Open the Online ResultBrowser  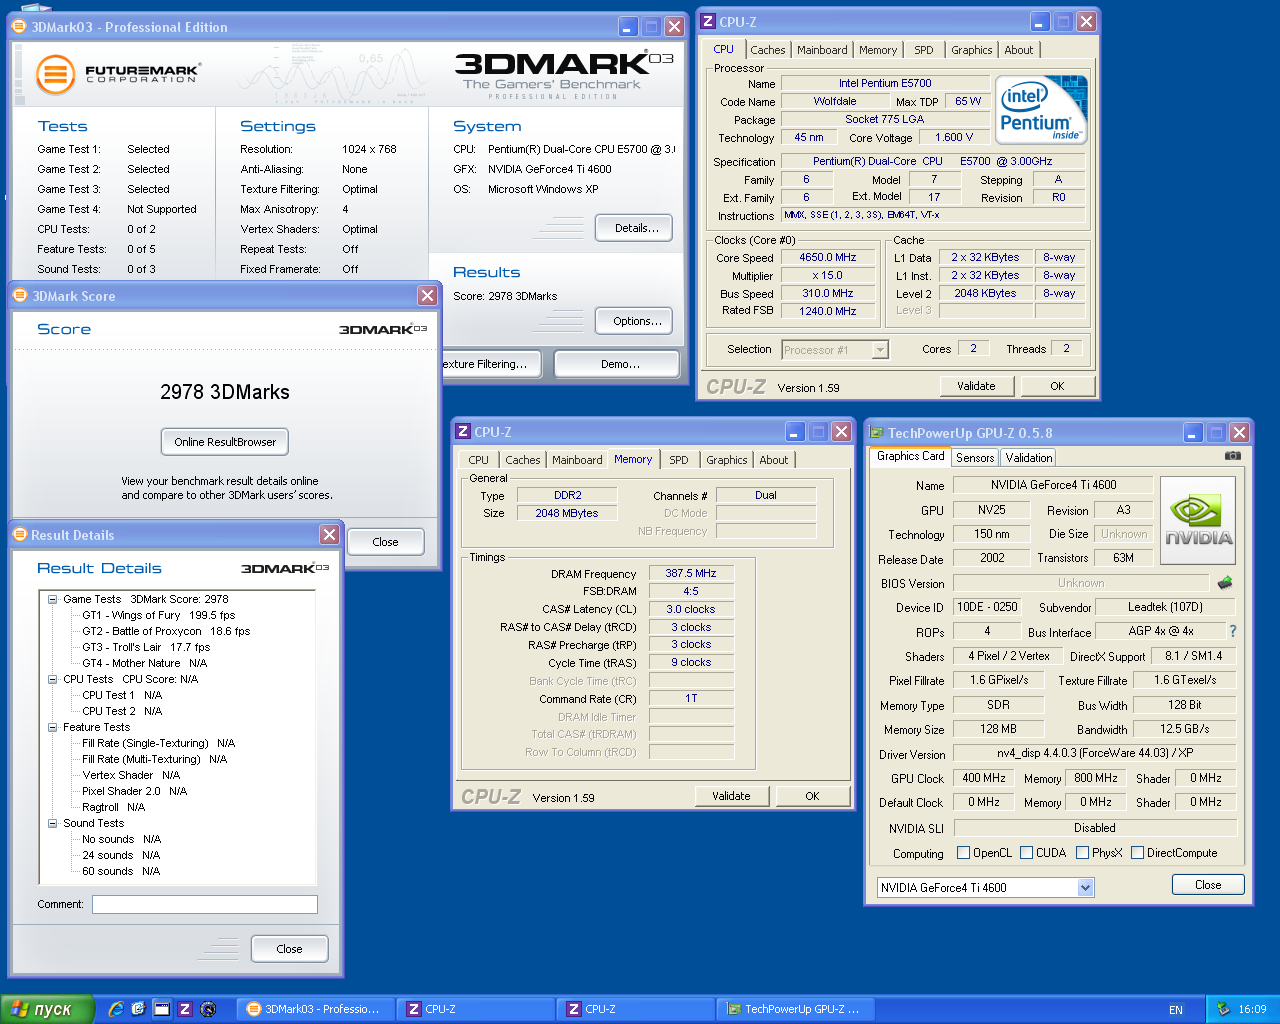225,442
